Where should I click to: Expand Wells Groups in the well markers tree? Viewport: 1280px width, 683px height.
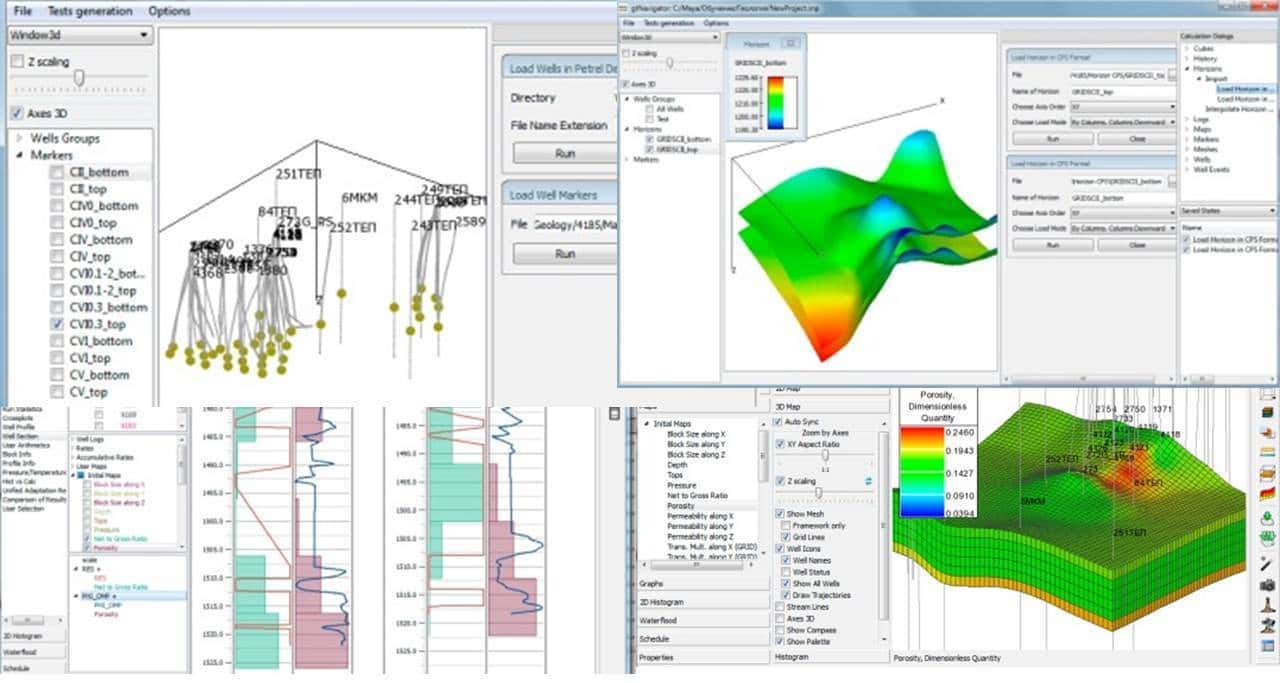point(20,138)
